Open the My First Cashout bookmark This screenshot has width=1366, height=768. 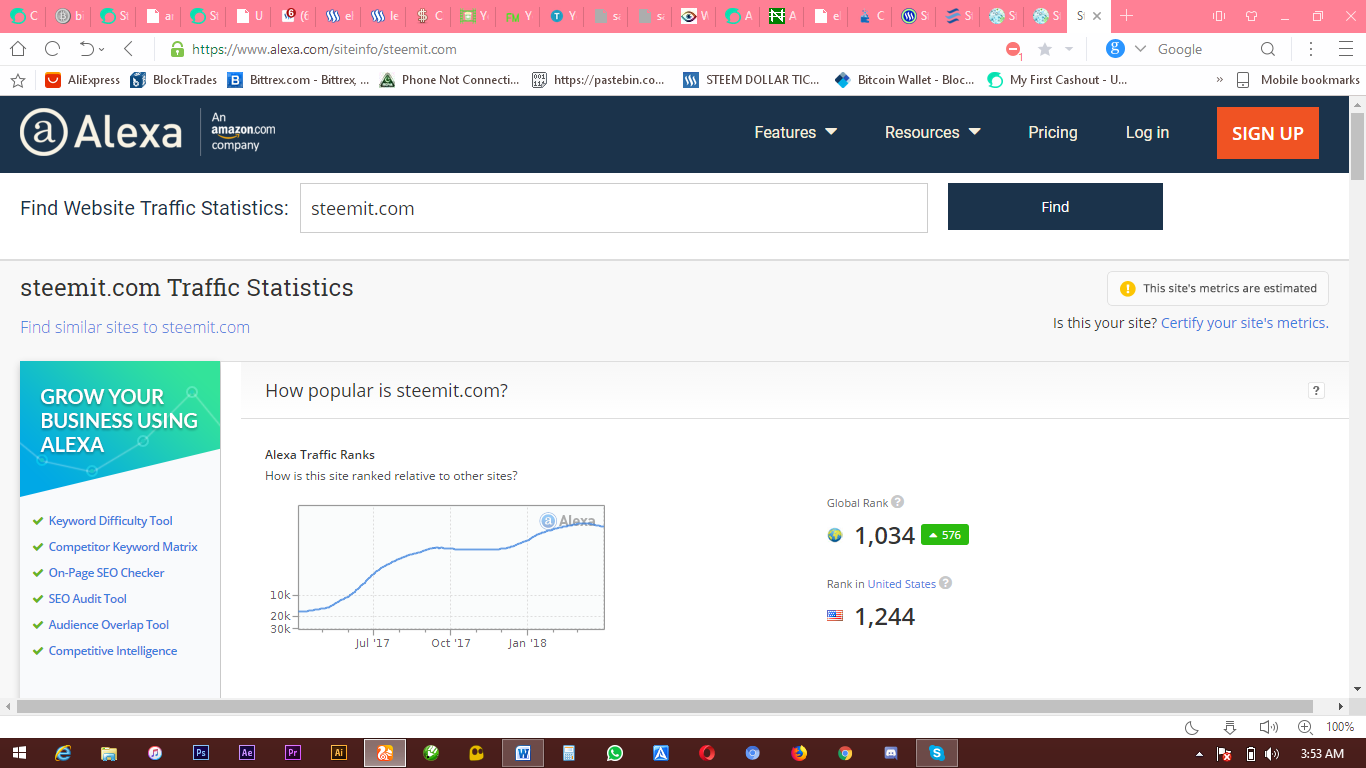click(1057, 80)
